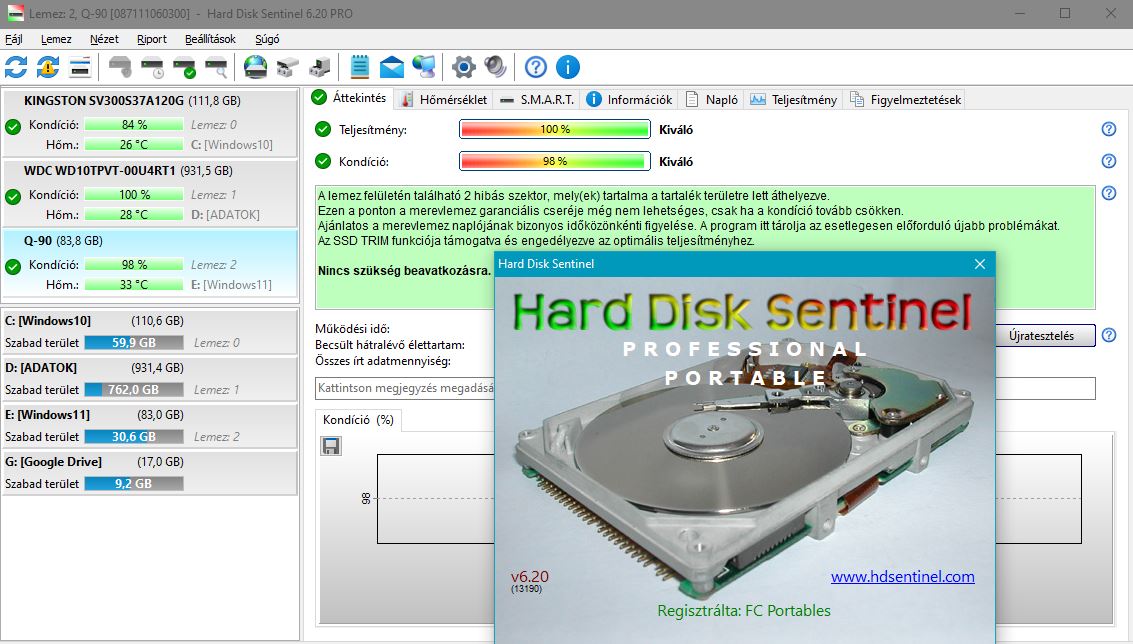Click the blue info toolbar icon
This screenshot has height=644, width=1133.
pos(568,67)
